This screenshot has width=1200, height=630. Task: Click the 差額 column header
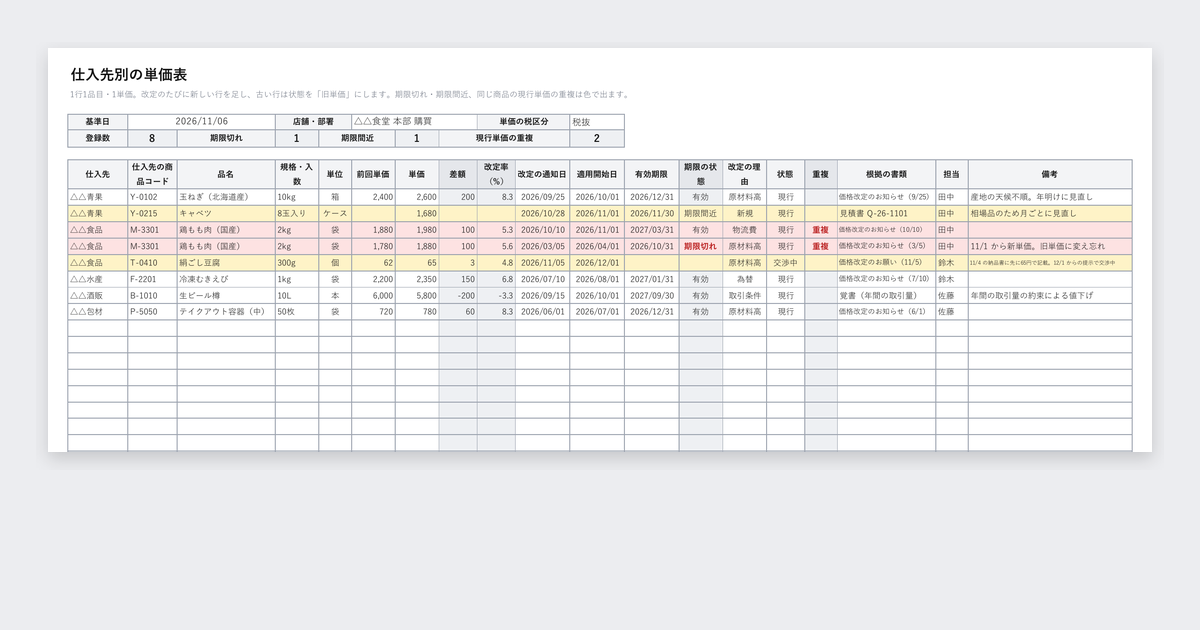click(x=457, y=174)
